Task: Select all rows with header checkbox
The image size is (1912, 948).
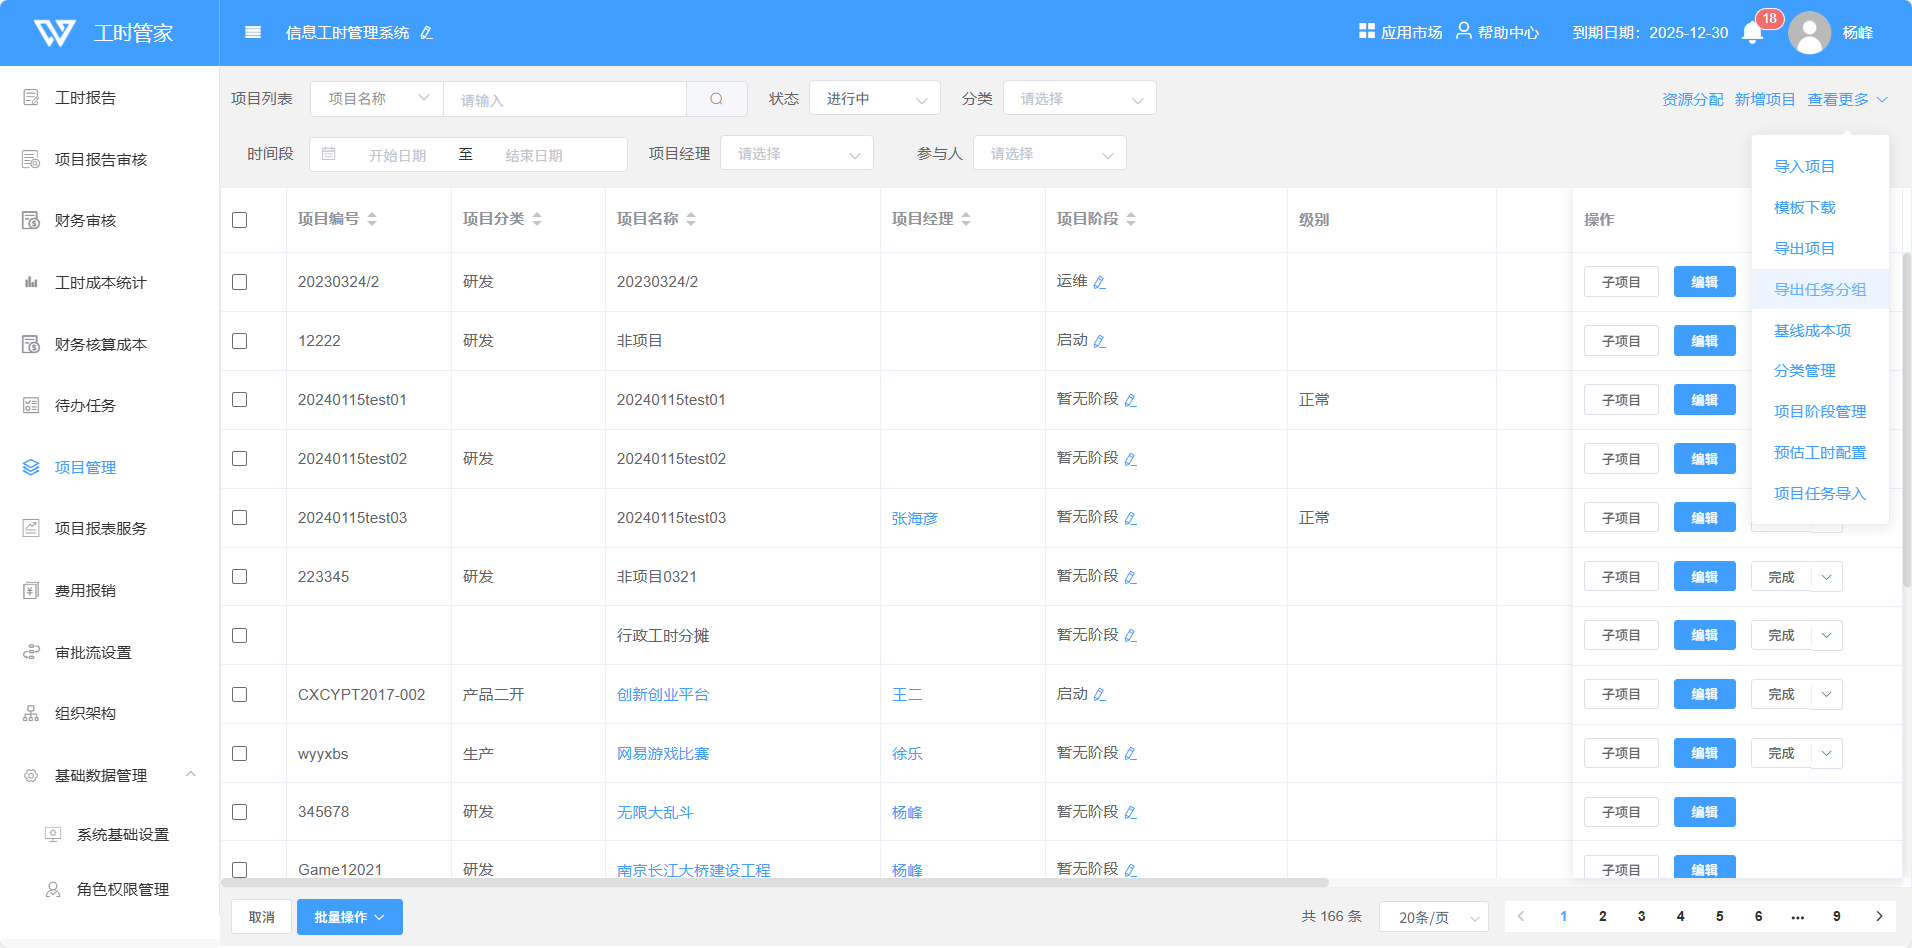Action: click(240, 220)
